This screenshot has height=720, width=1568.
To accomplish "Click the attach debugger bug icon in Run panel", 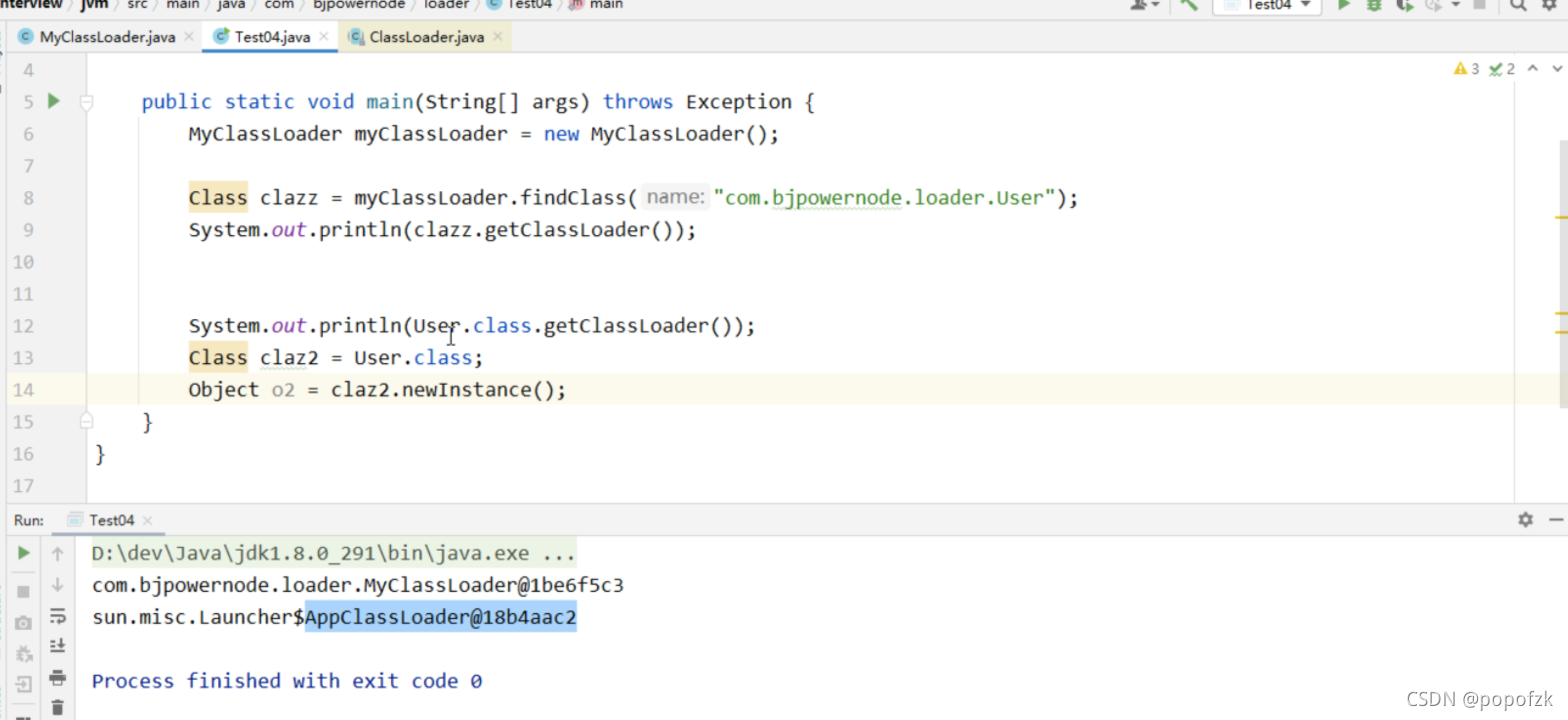I will tap(24, 654).
